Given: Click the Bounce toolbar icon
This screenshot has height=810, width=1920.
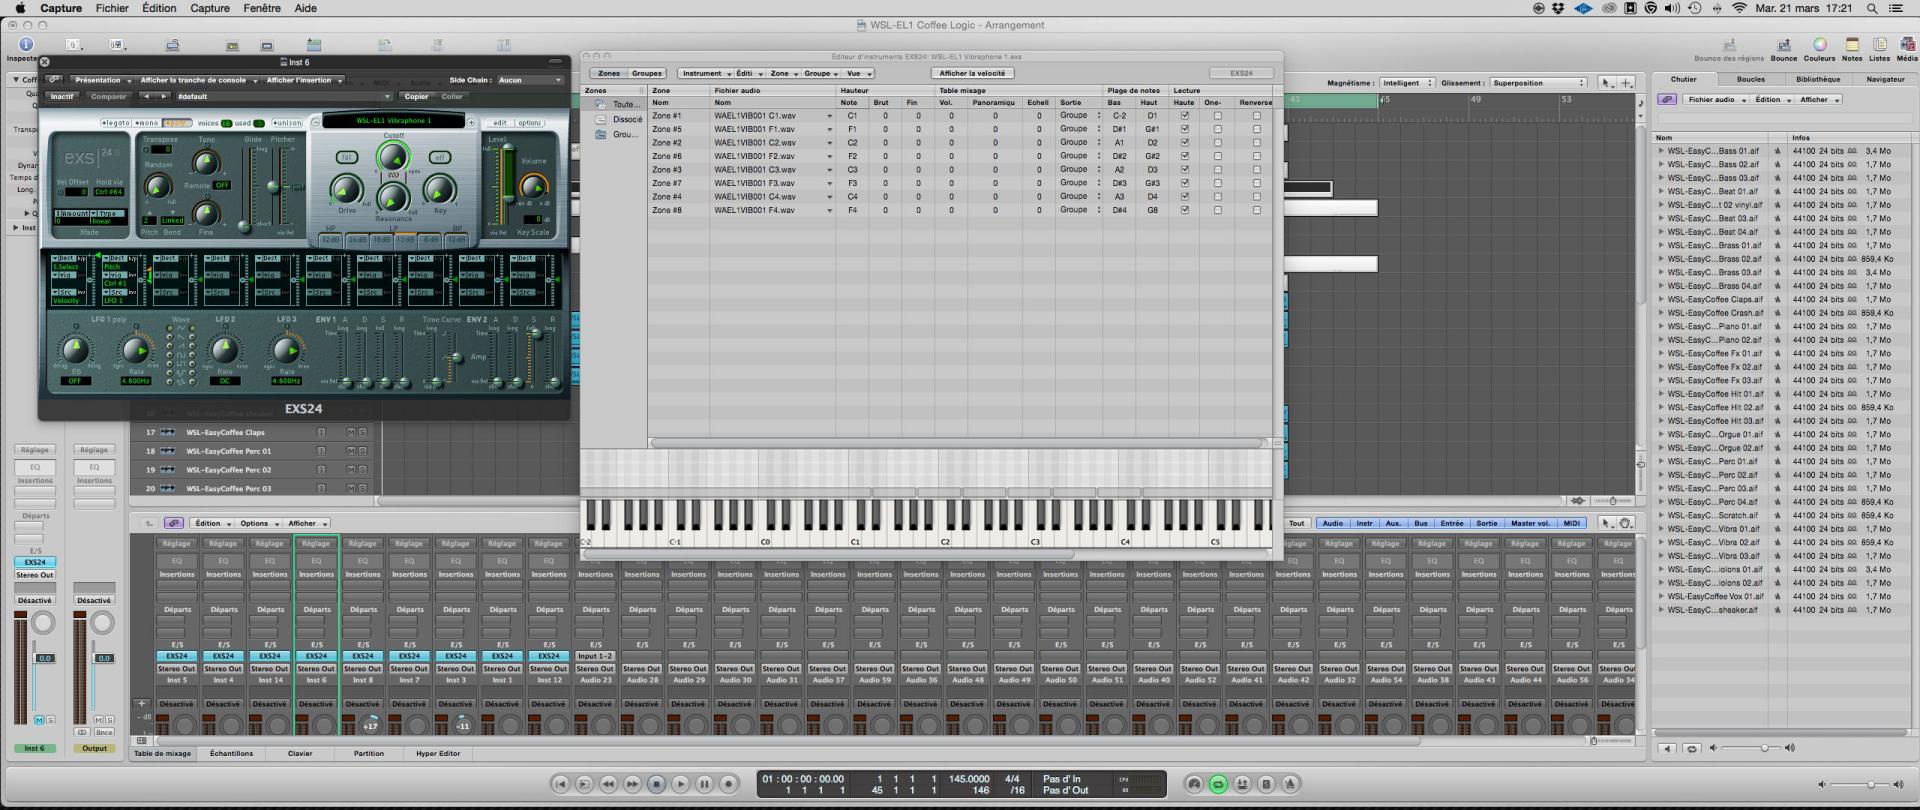Looking at the screenshot, I should click(1783, 45).
